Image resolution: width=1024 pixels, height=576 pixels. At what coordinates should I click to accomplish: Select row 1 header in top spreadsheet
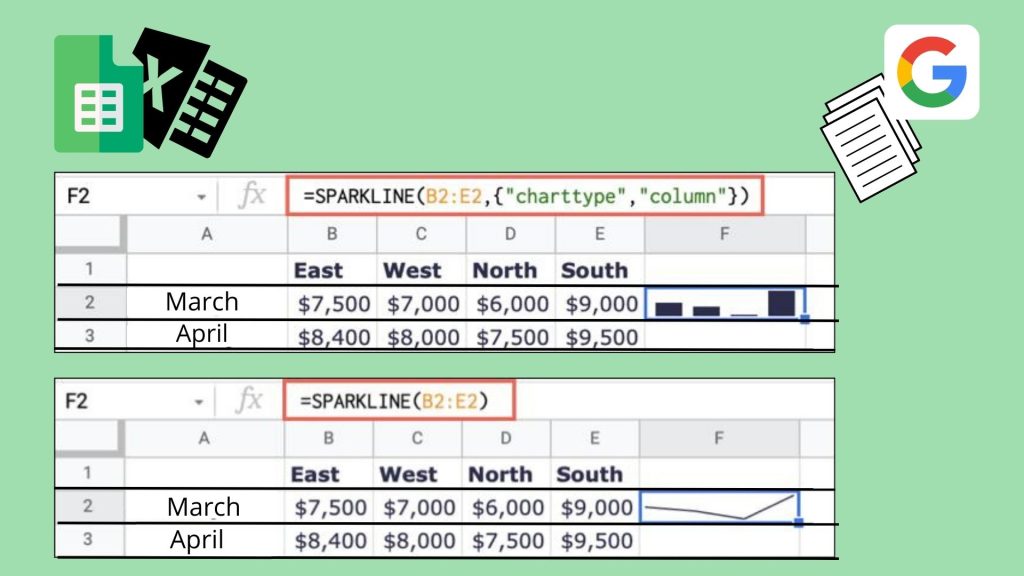point(90,269)
